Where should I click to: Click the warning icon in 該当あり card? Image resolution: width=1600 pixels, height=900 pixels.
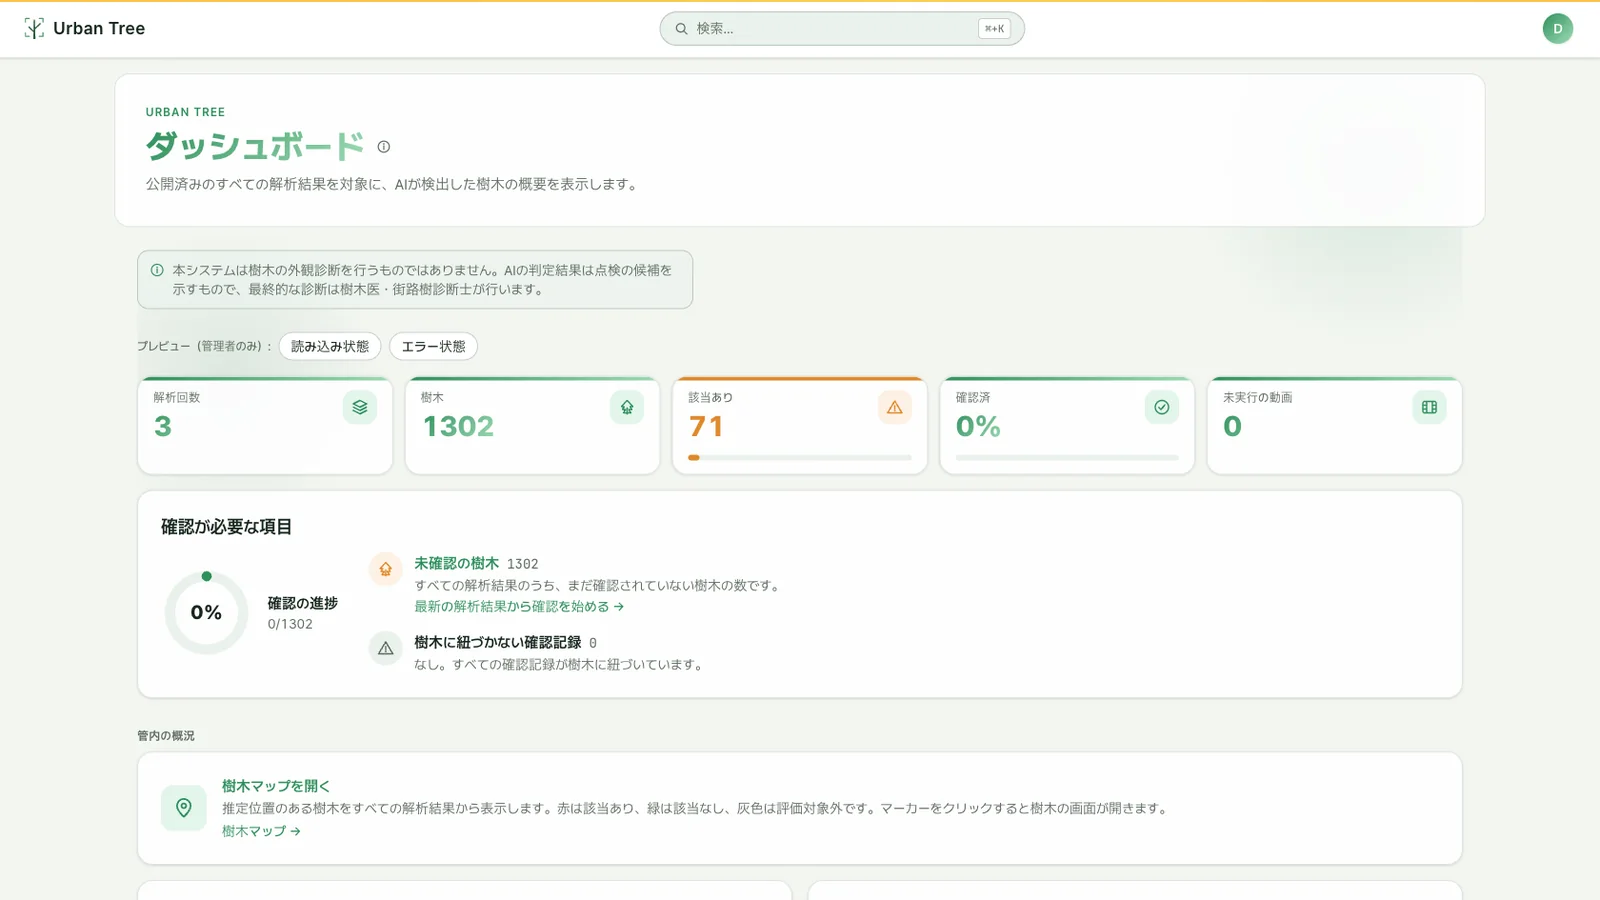895,407
